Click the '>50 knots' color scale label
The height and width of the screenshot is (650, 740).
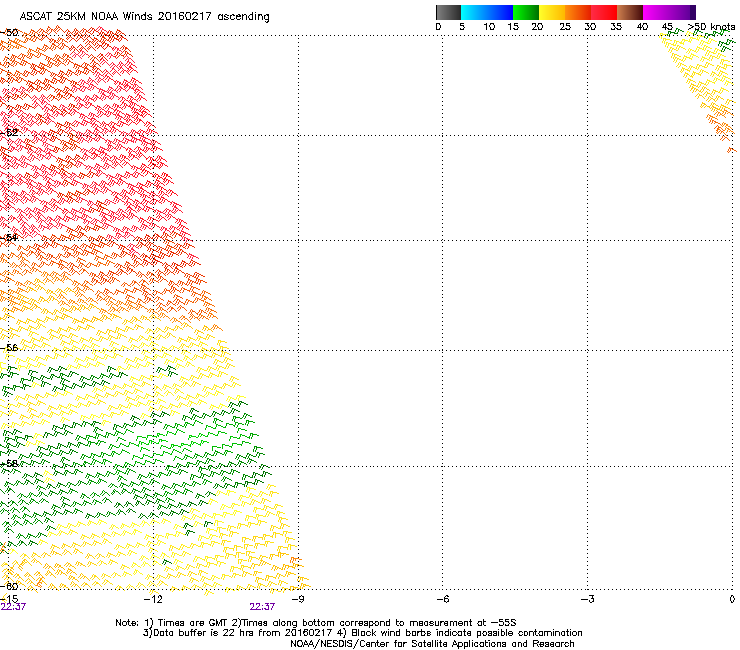[711, 27]
